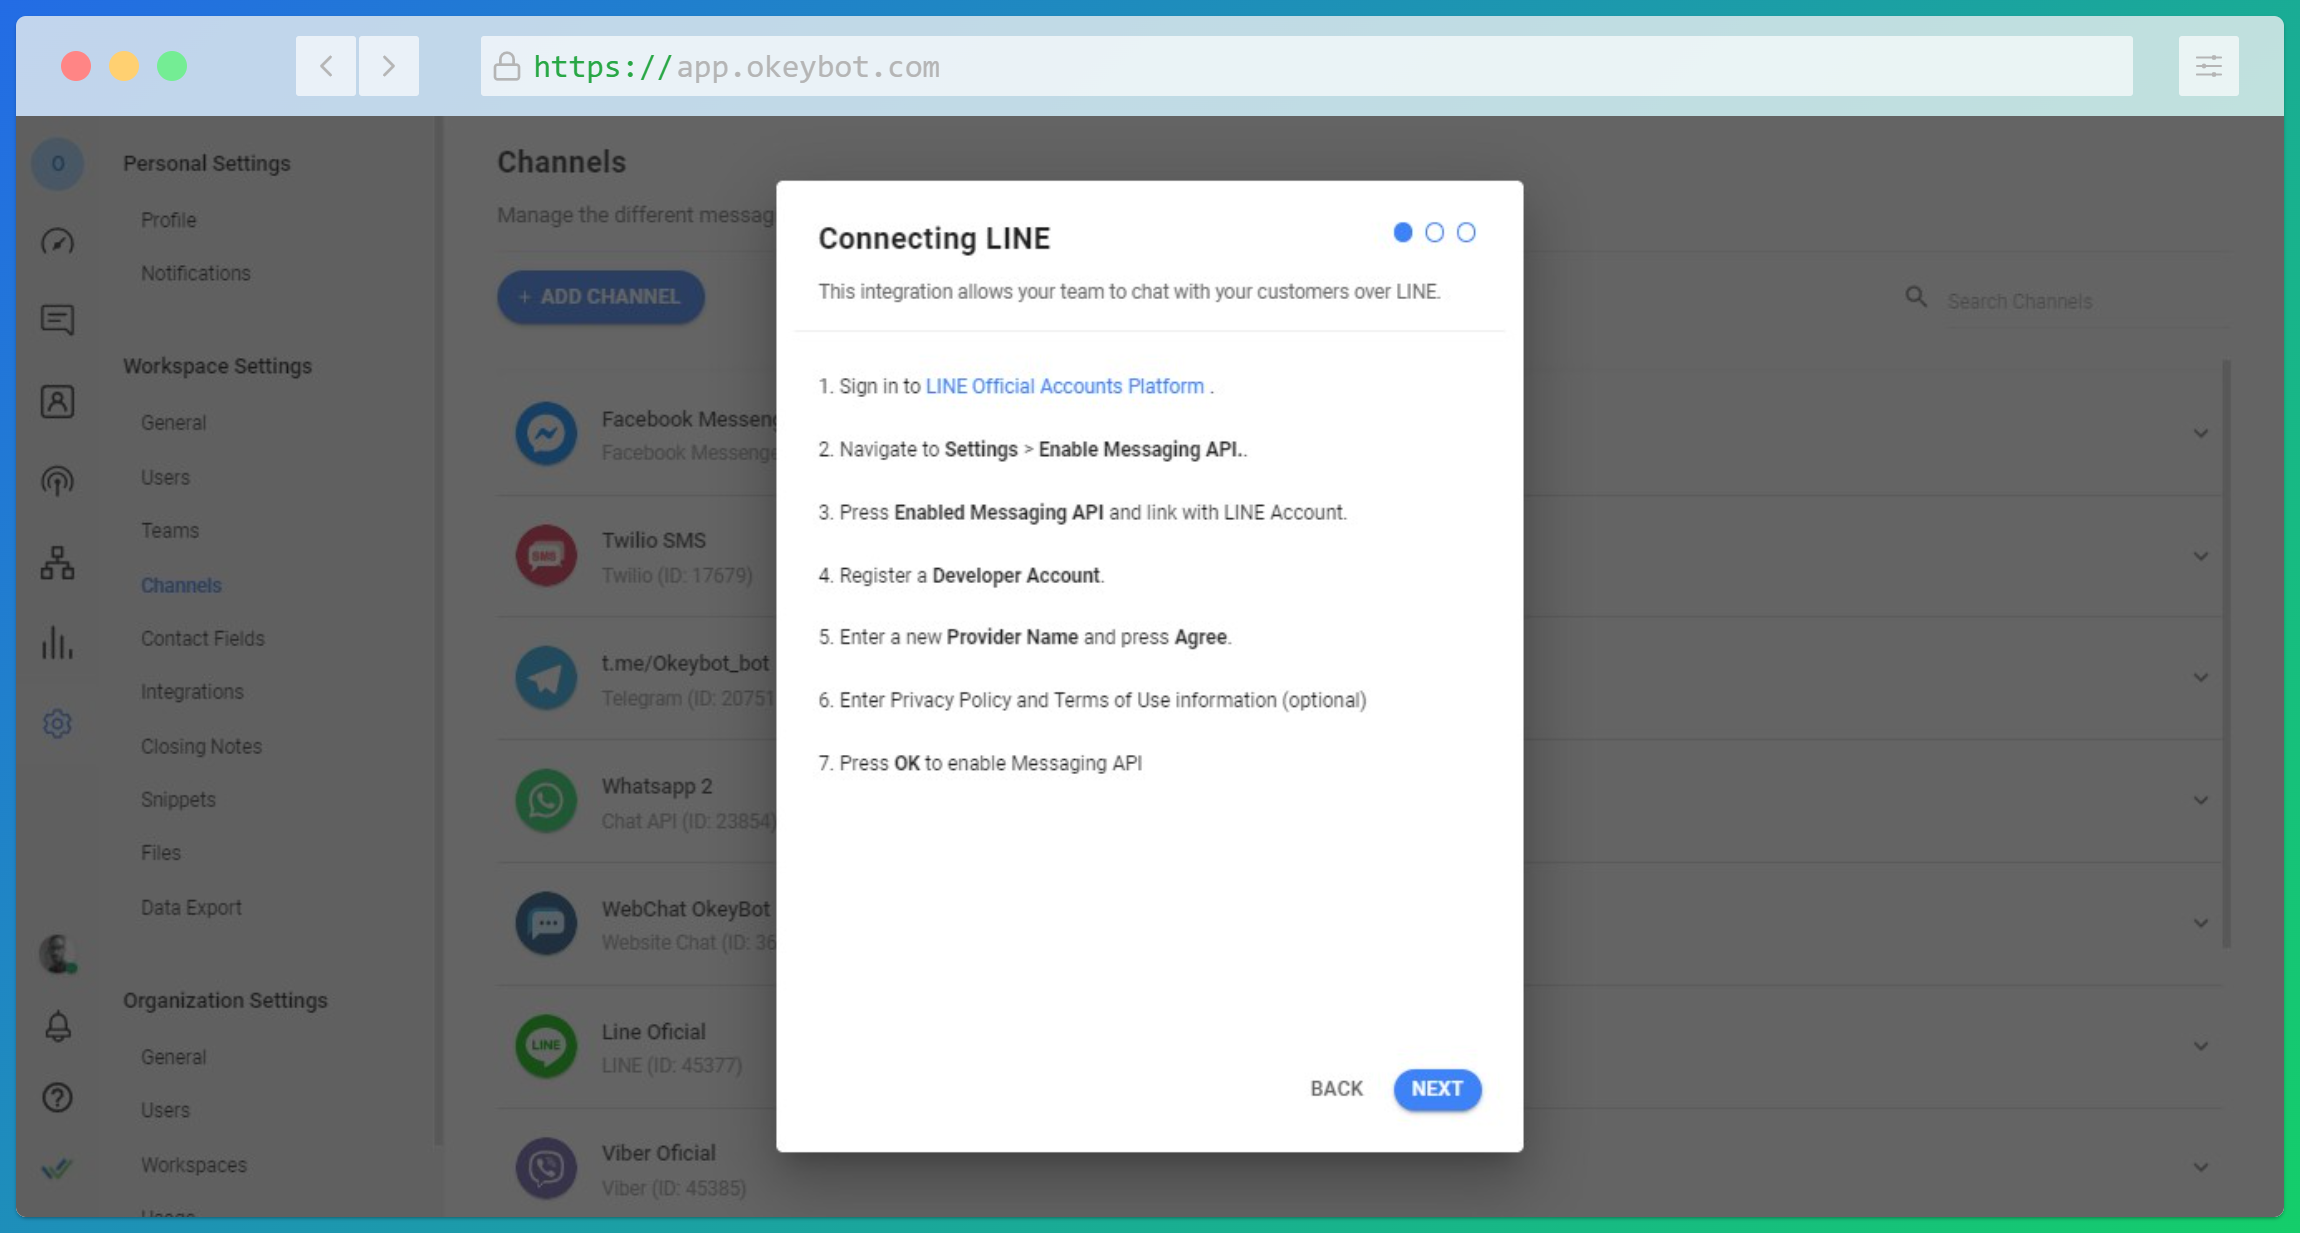The height and width of the screenshot is (1233, 2300).
Task: Open Notifications under Personal Settings
Action: (x=195, y=273)
